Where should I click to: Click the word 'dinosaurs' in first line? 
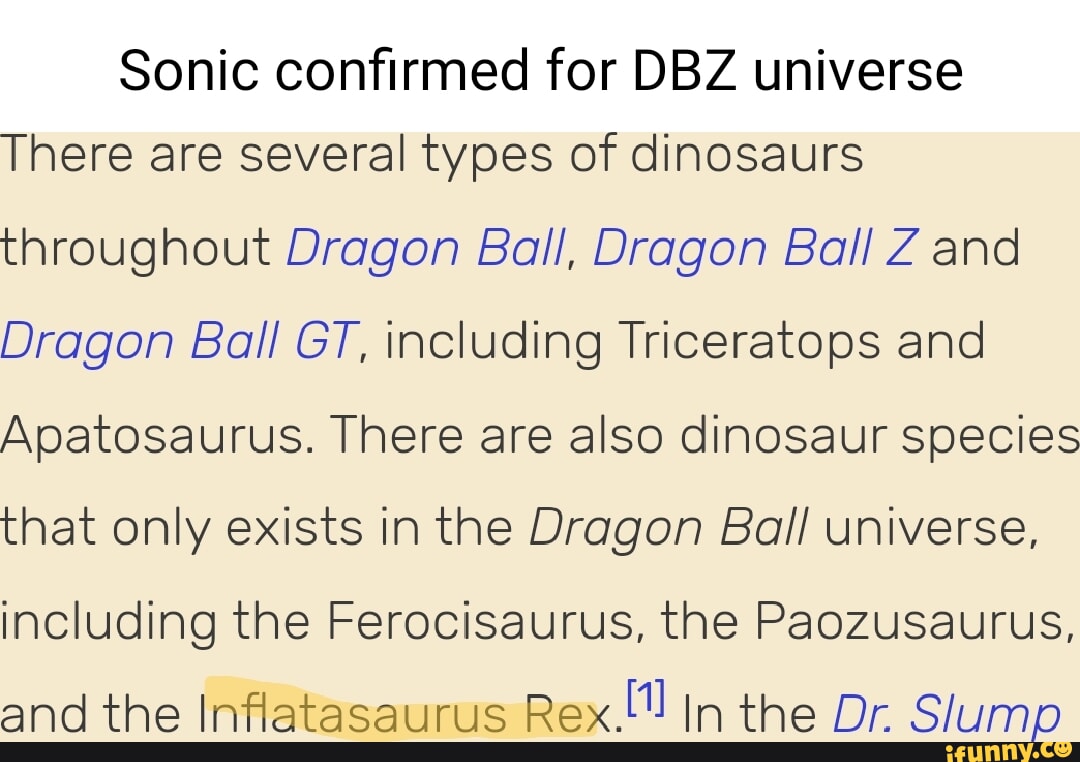[x=747, y=154]
